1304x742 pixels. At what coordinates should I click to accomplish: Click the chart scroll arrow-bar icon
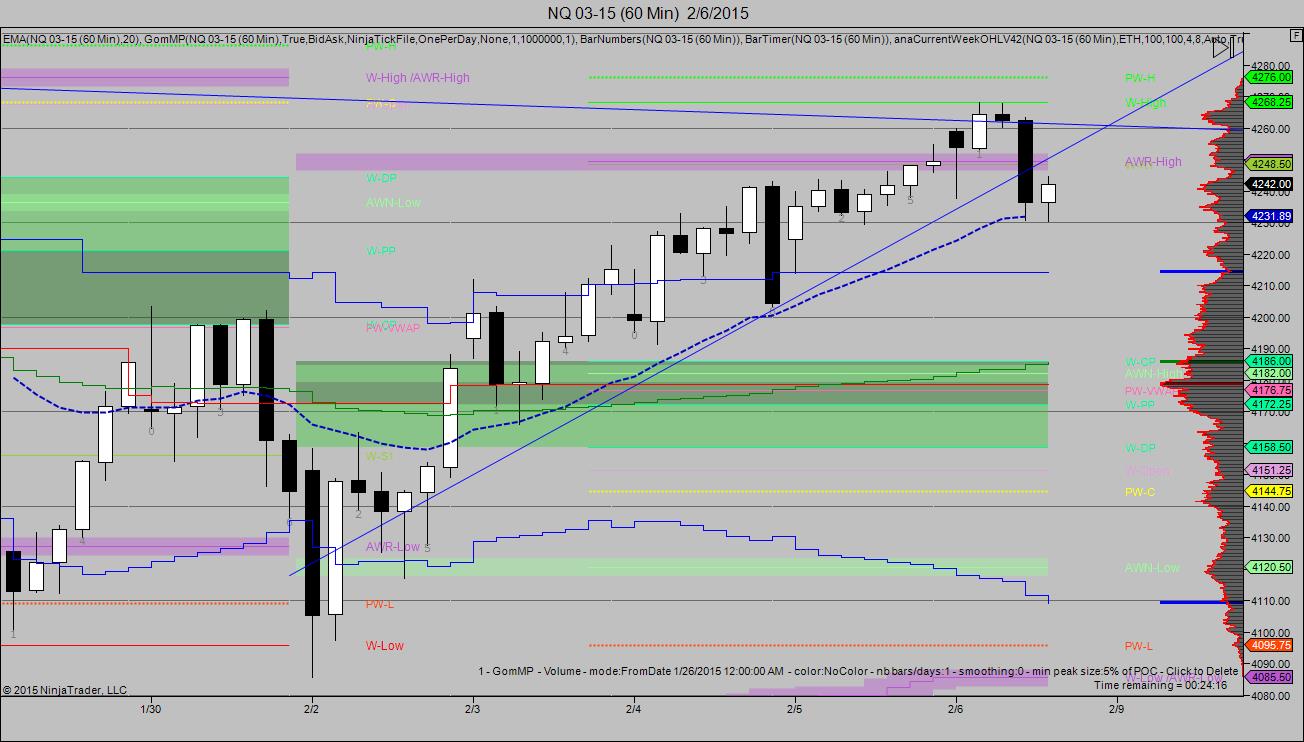(x=1221, y=47)
